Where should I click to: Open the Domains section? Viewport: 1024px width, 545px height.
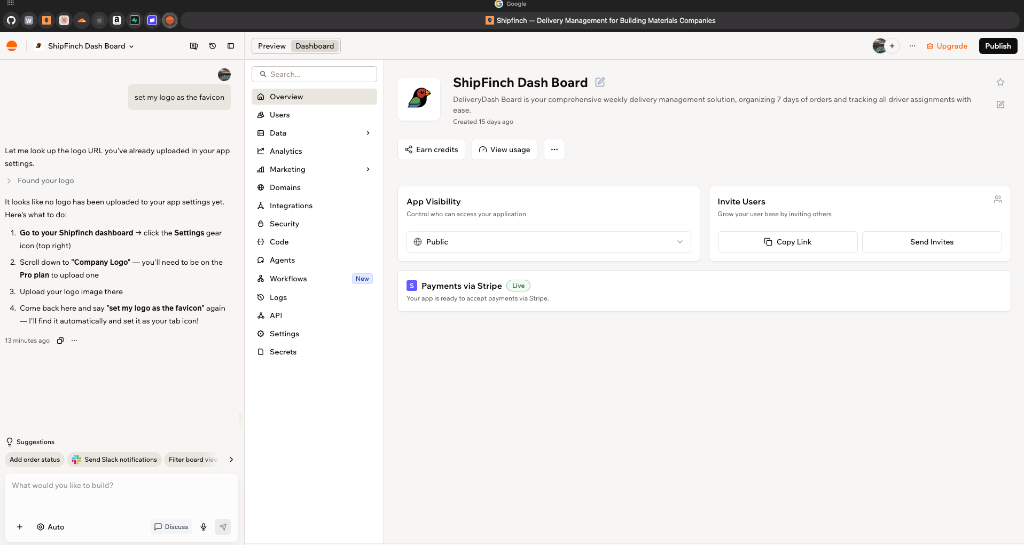click(x=314, y=187)
